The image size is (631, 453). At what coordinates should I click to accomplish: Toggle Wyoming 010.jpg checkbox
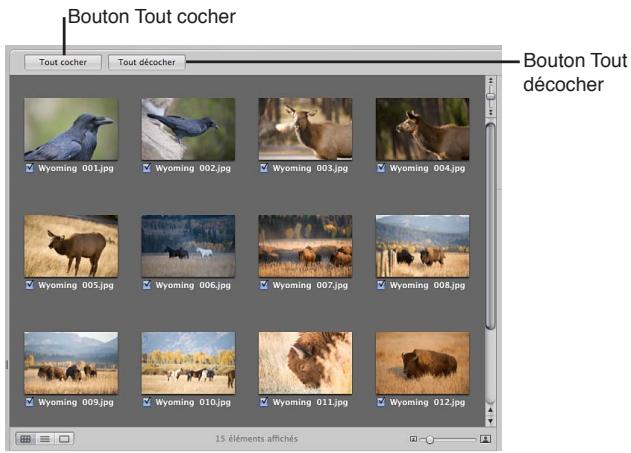point(147,402)
